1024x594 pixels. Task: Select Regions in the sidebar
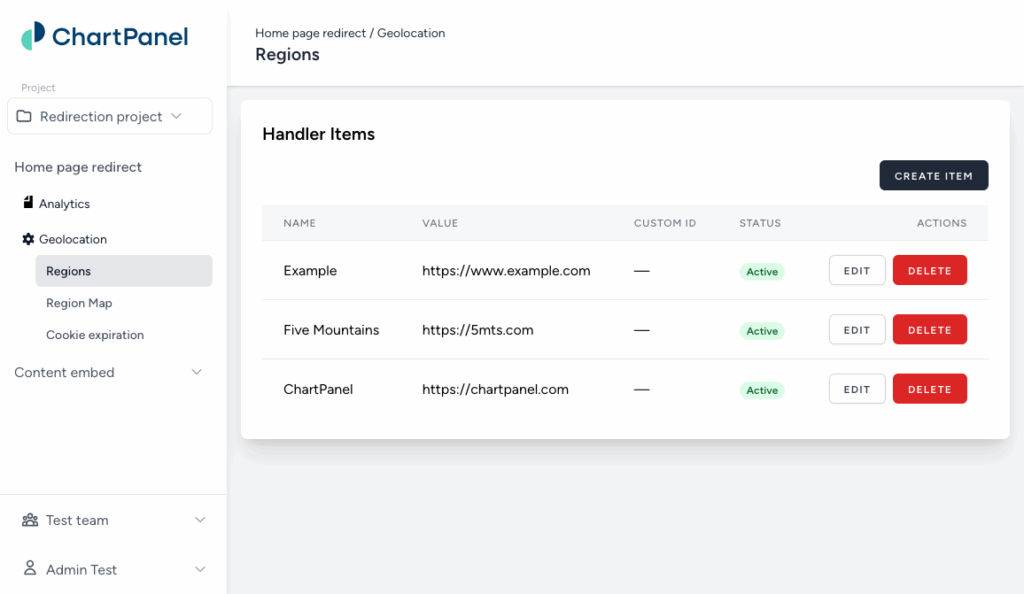[68, 271]
